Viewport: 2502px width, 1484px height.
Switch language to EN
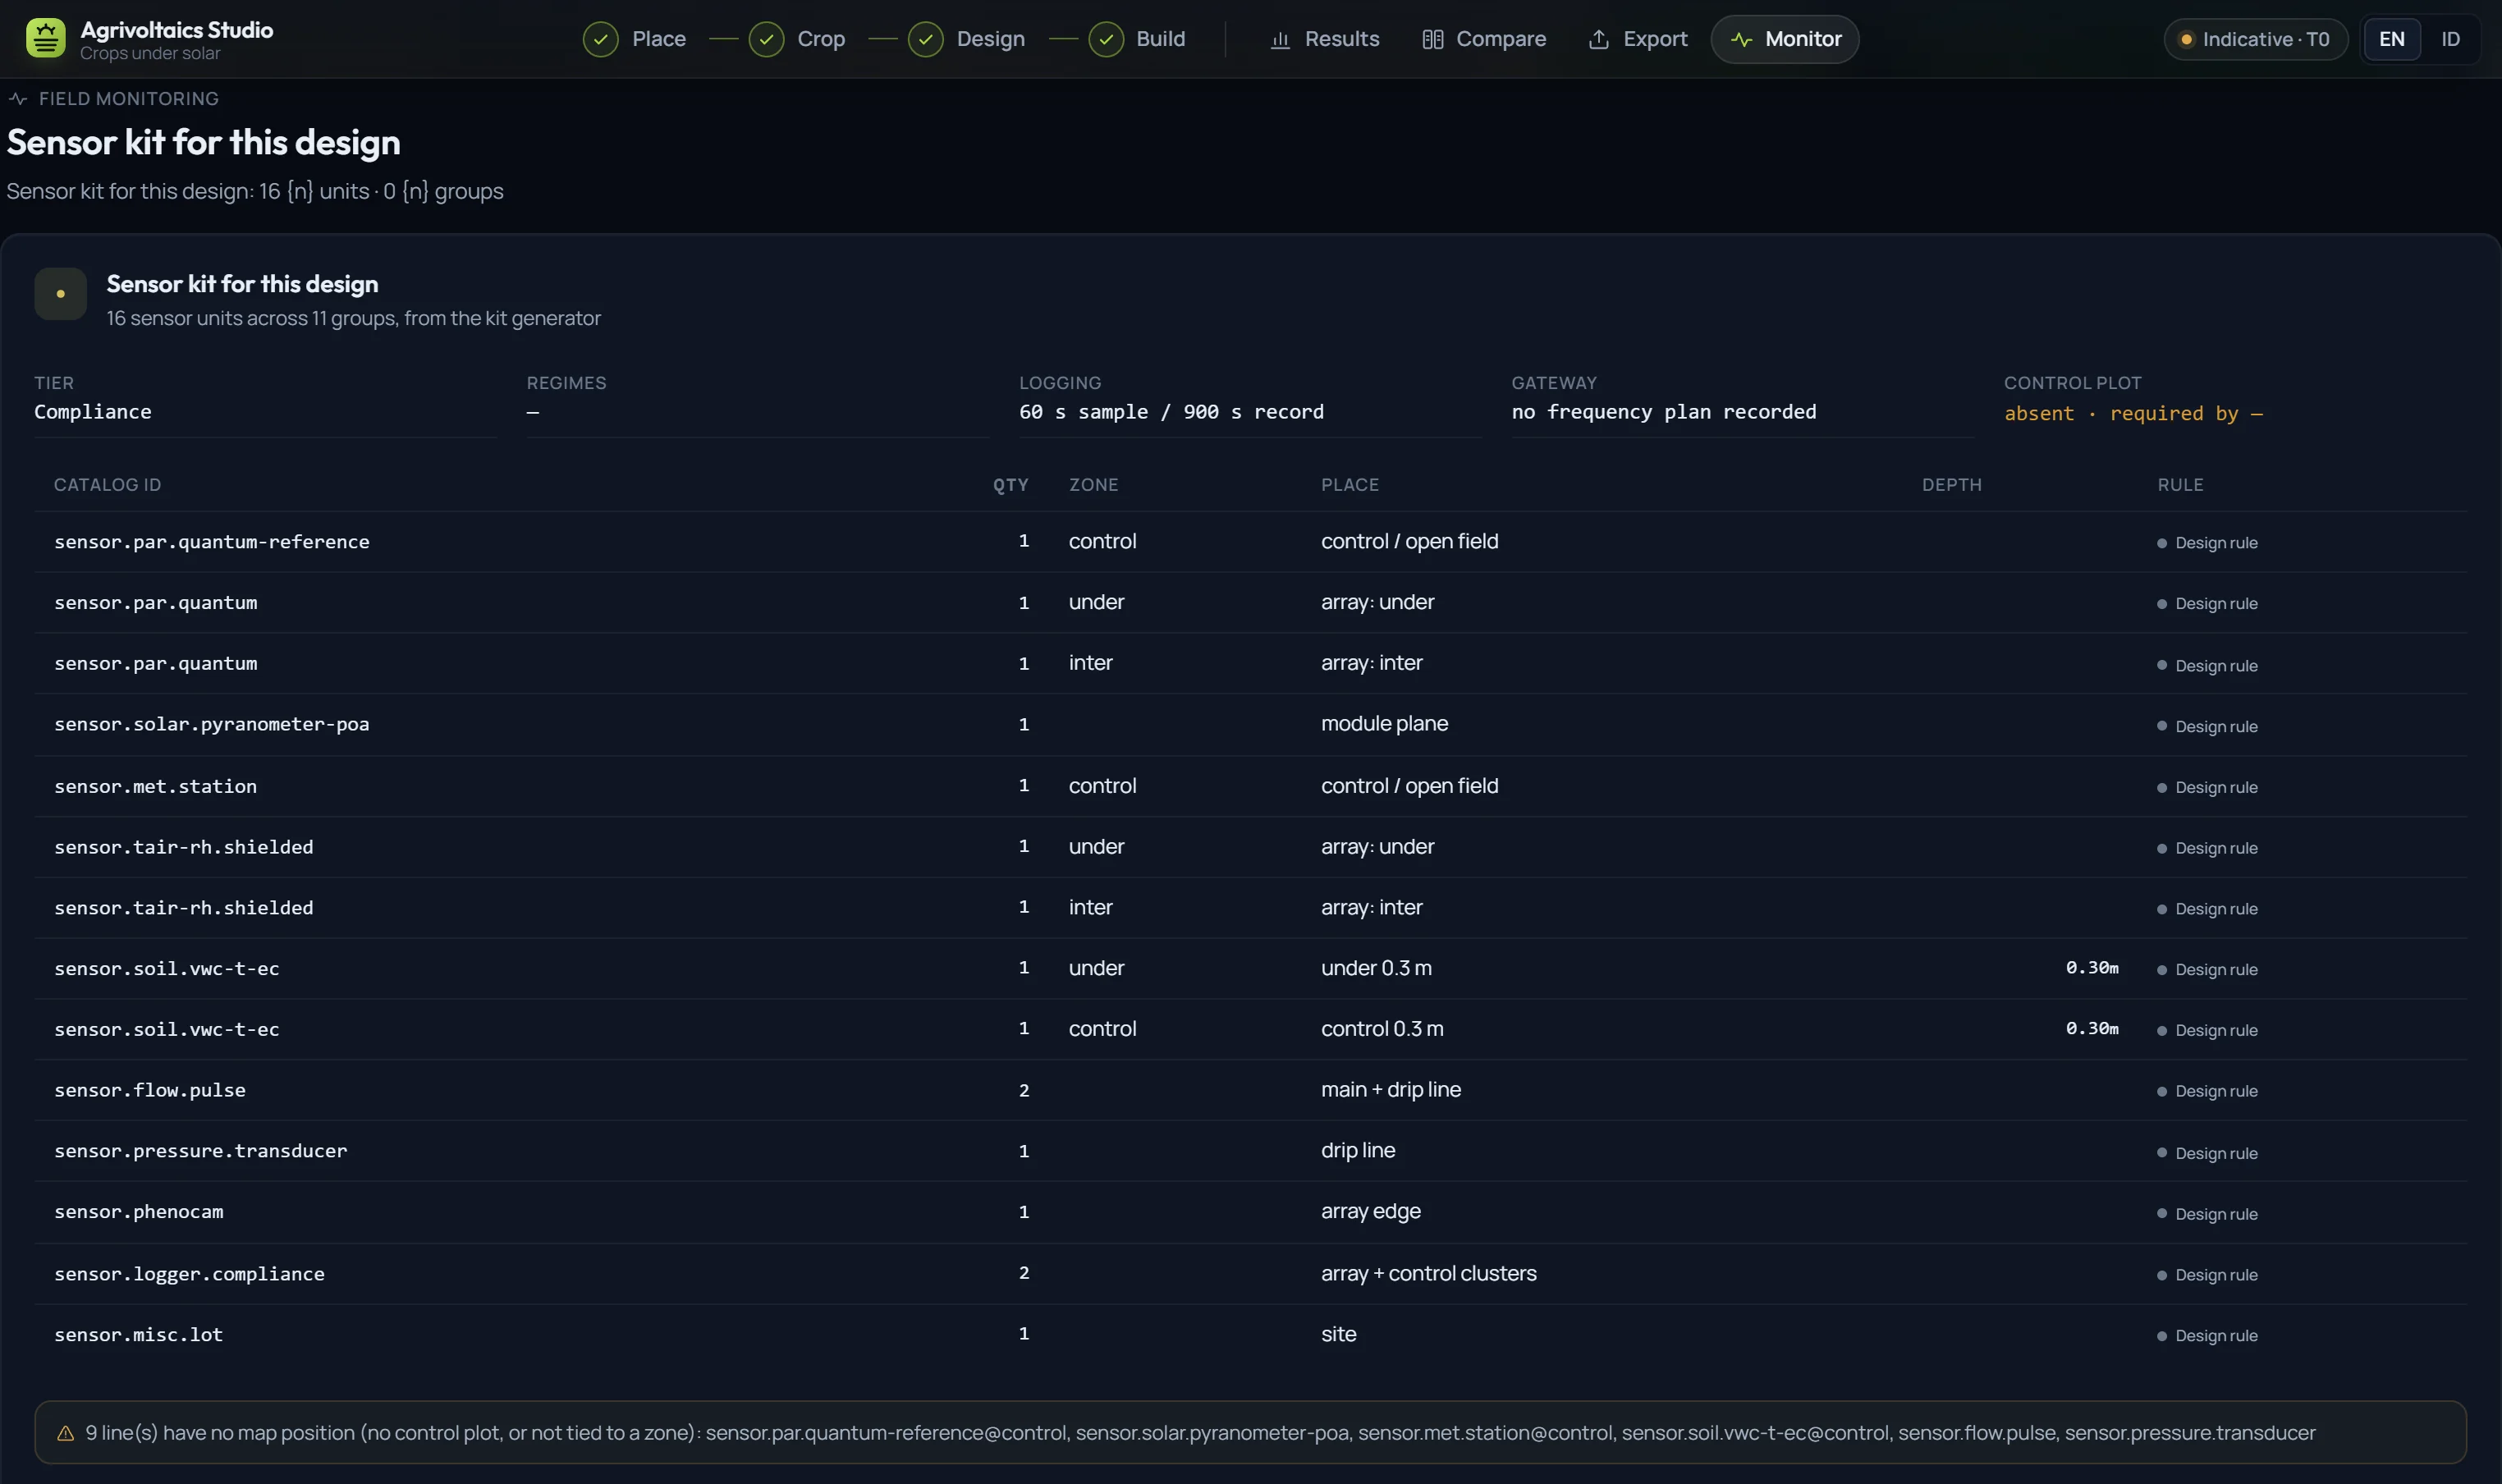[2391, 39]
